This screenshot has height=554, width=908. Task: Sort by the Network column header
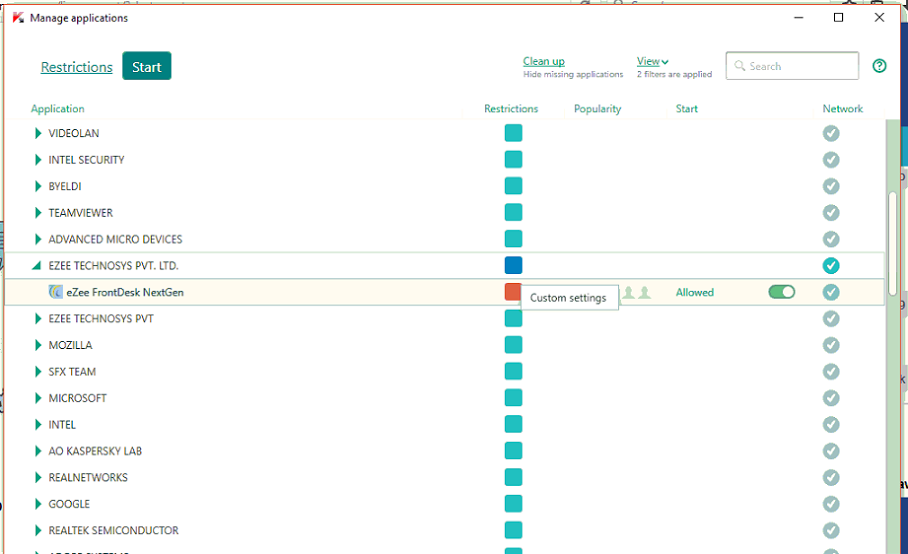click(x=843, y=109)
